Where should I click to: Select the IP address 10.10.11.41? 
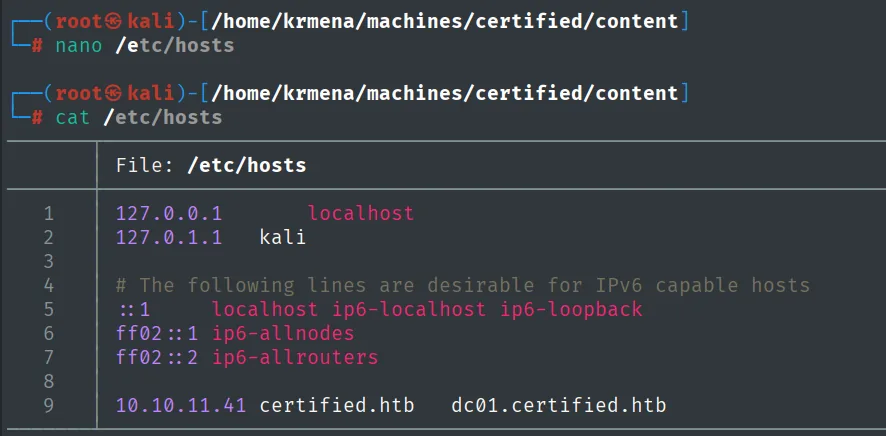pos(181,406)
